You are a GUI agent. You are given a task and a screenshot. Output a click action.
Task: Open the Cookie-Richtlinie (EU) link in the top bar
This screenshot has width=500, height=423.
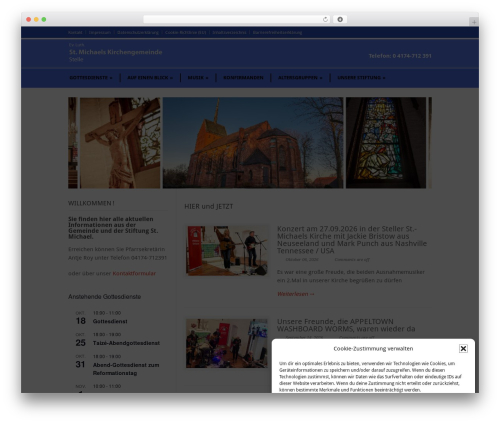(185, 32)
